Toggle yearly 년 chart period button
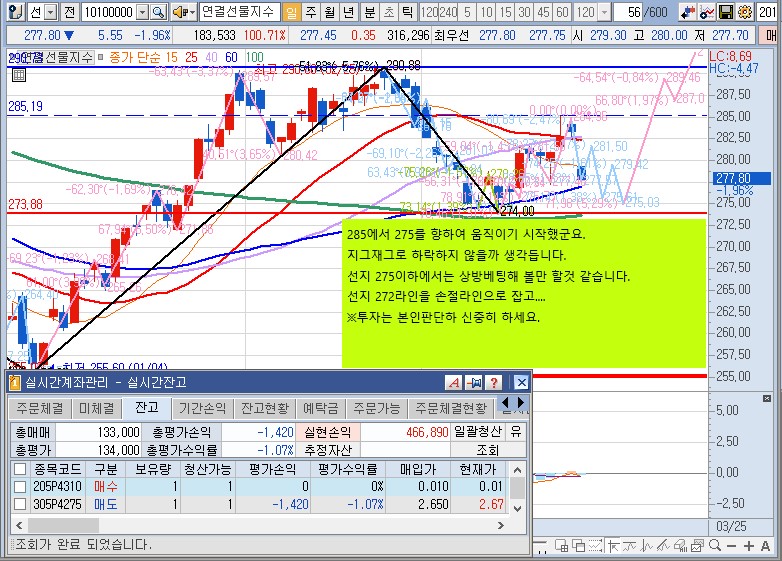782x561 pixels. (x=349, y=12)
